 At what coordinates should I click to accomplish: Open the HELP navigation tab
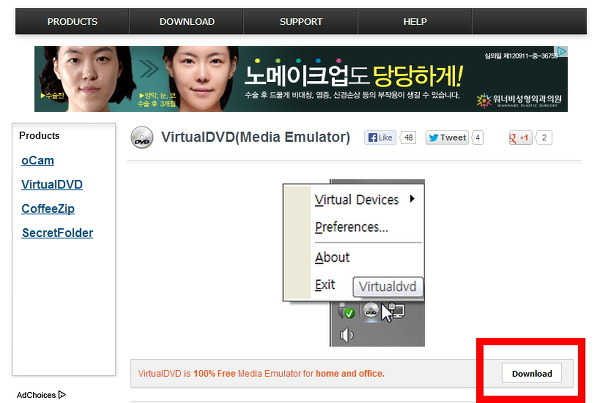tap(415, 21)
